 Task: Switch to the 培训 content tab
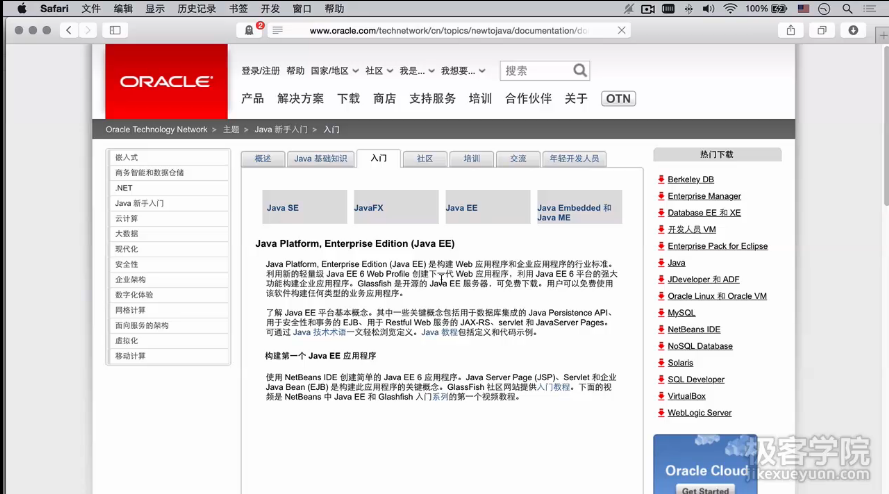(471, 159)
